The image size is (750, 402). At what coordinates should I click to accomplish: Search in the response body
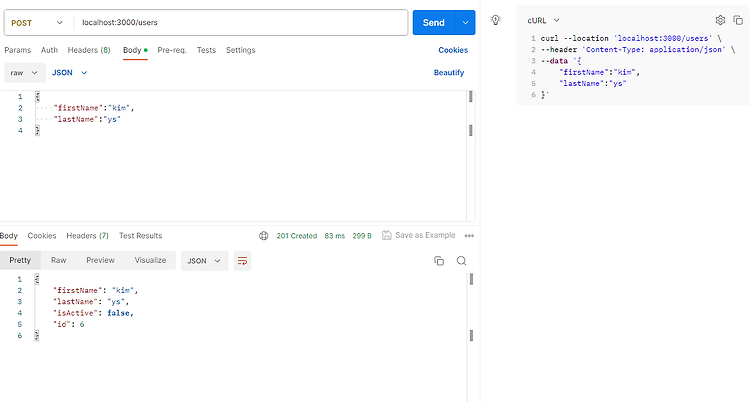461,261
